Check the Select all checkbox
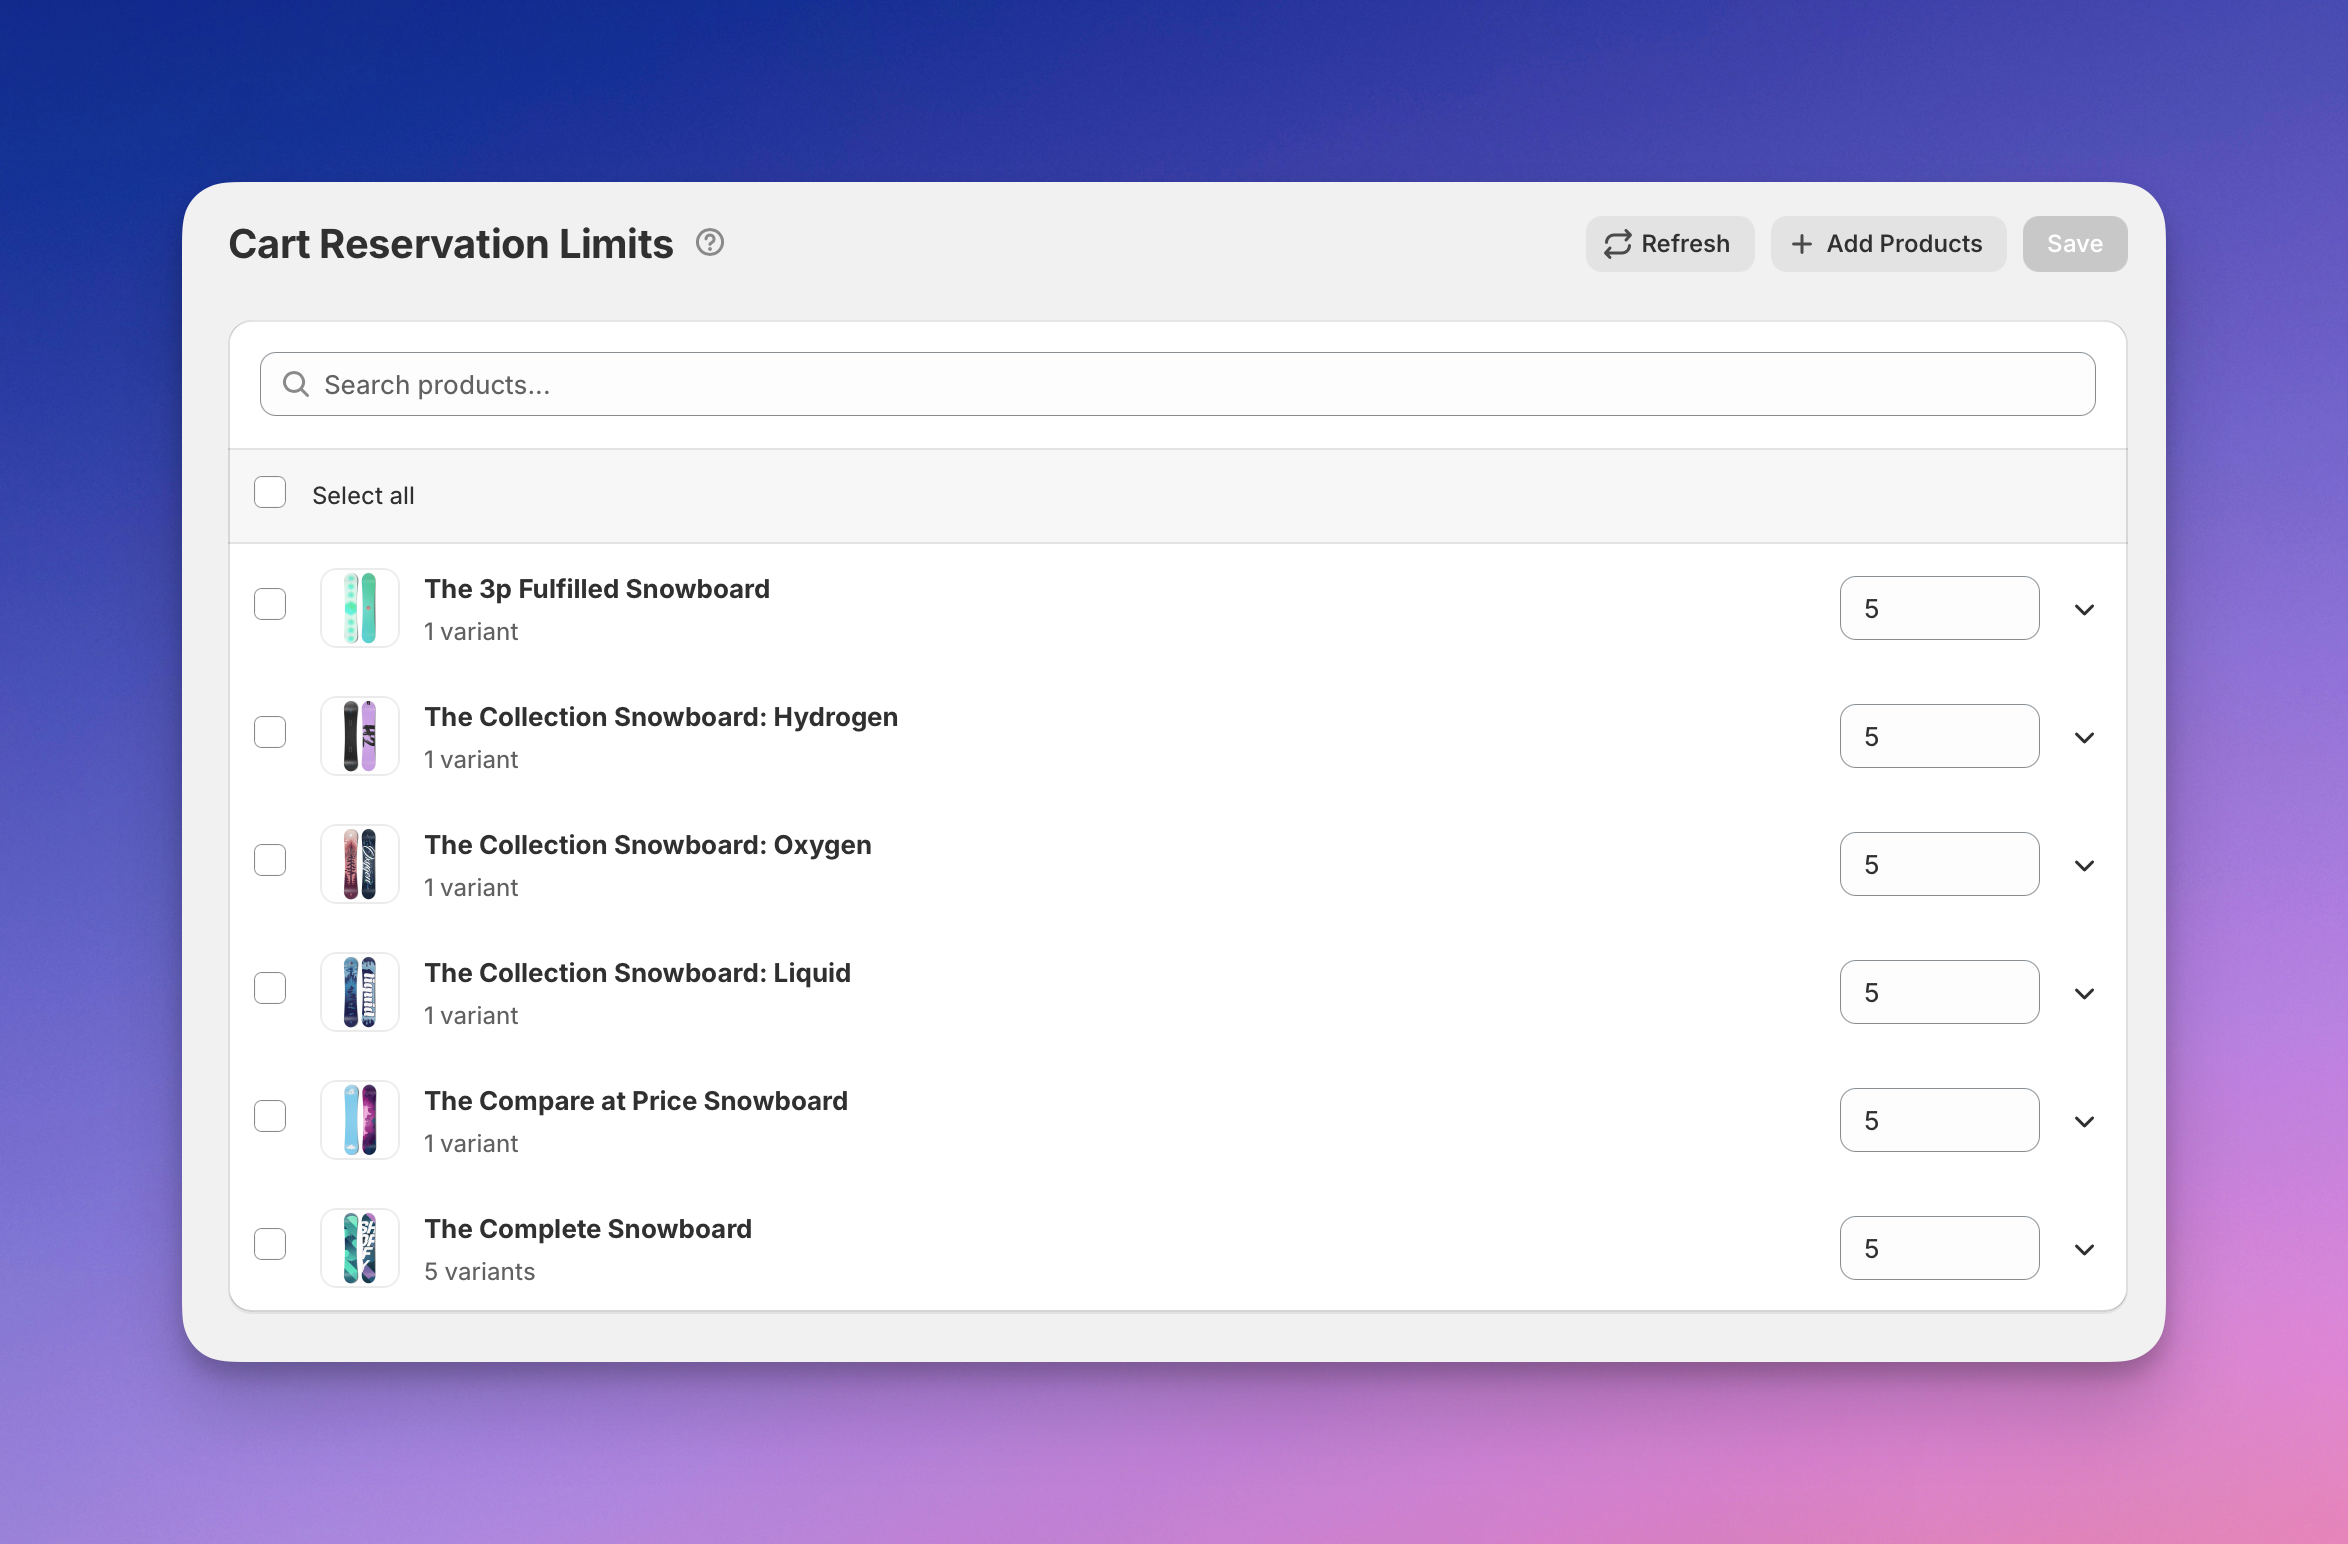This screenshot has height=1544, width=2348. (270, 493)
